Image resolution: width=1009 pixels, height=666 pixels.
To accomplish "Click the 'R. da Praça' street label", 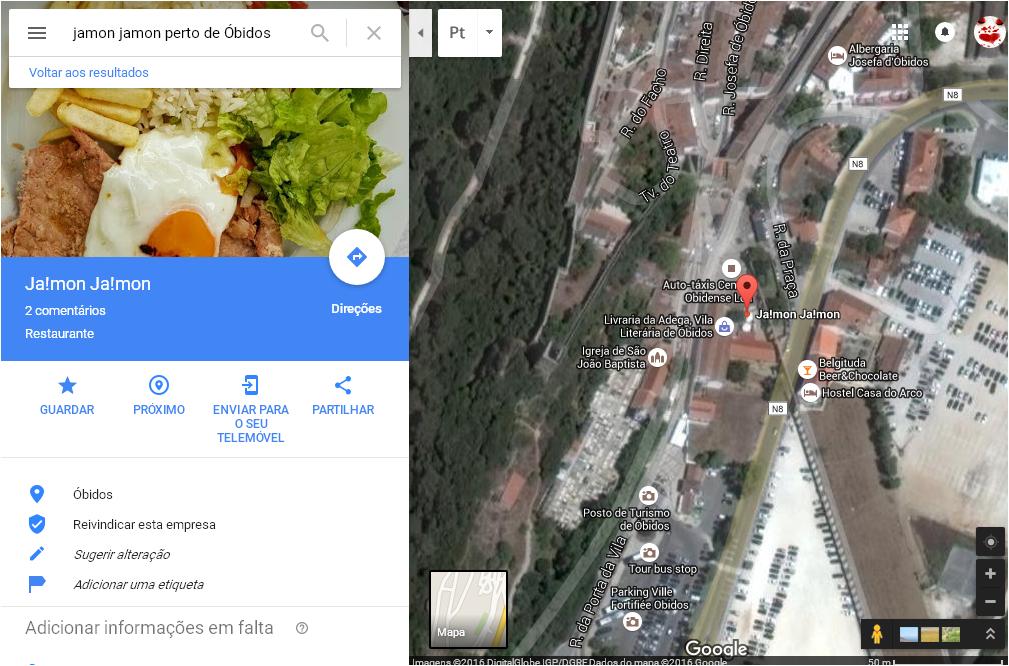I will point(786,261).
